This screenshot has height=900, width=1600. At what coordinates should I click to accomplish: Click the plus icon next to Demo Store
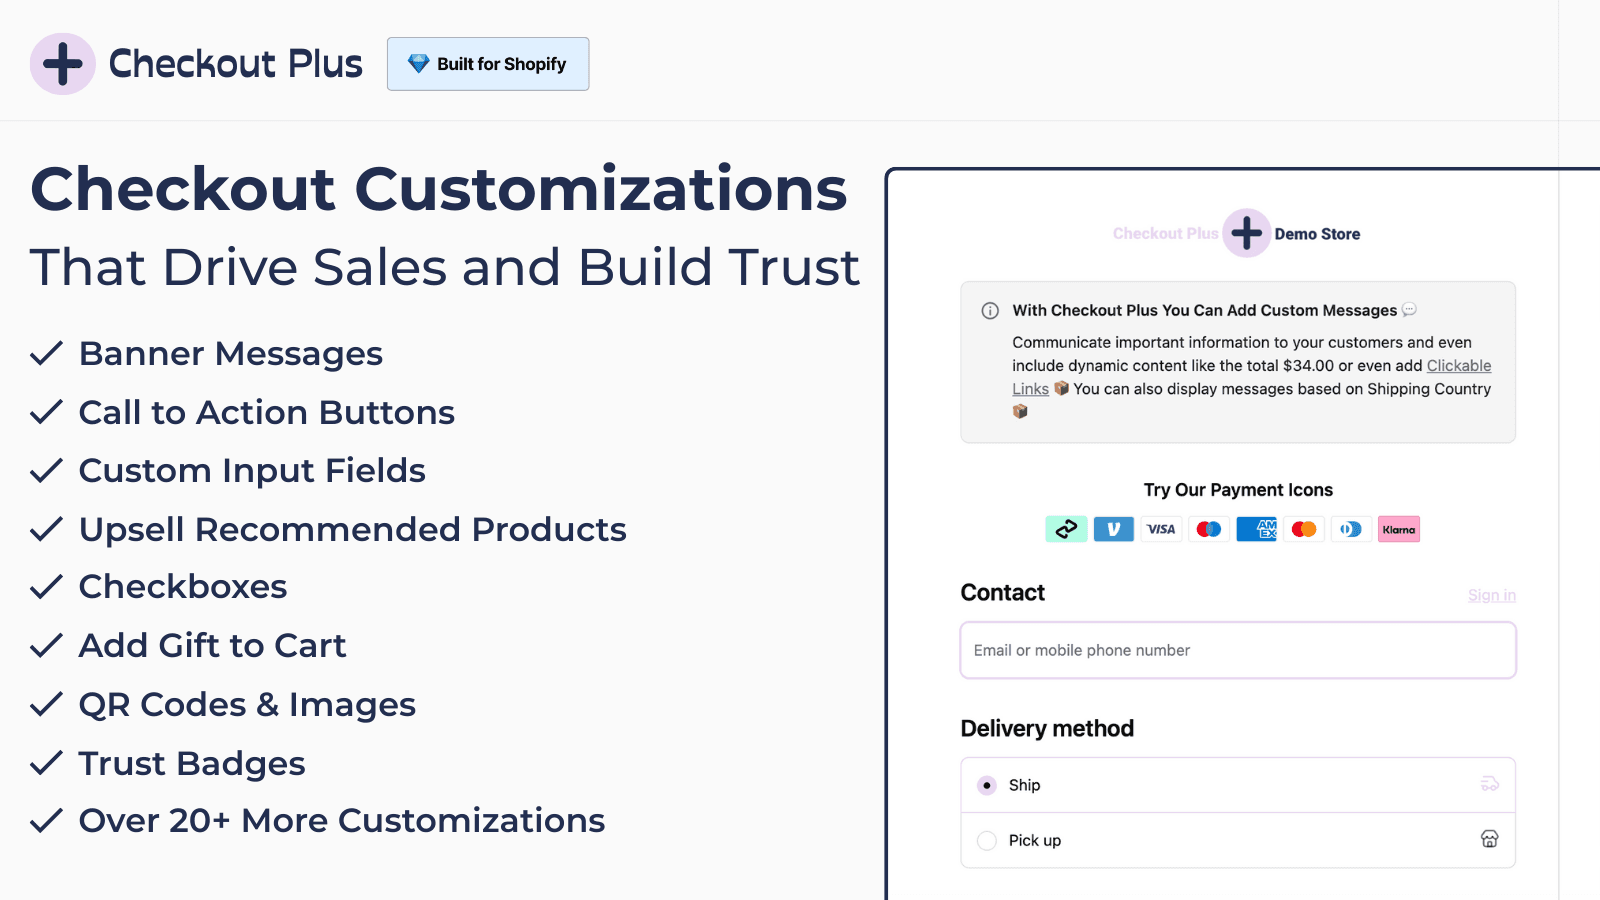tap(1246, 233)
